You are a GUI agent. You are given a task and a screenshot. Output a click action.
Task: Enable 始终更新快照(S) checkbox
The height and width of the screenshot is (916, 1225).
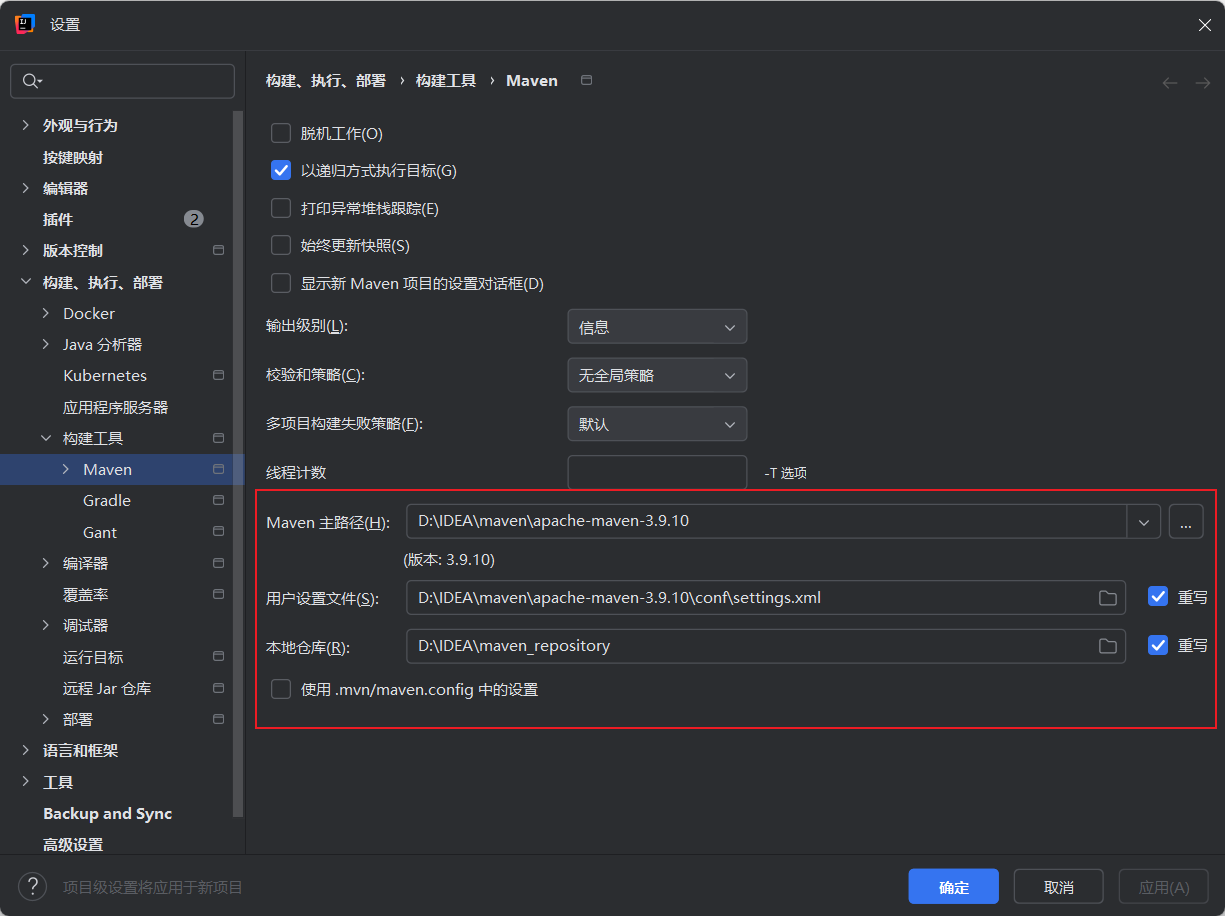point(281,245)
